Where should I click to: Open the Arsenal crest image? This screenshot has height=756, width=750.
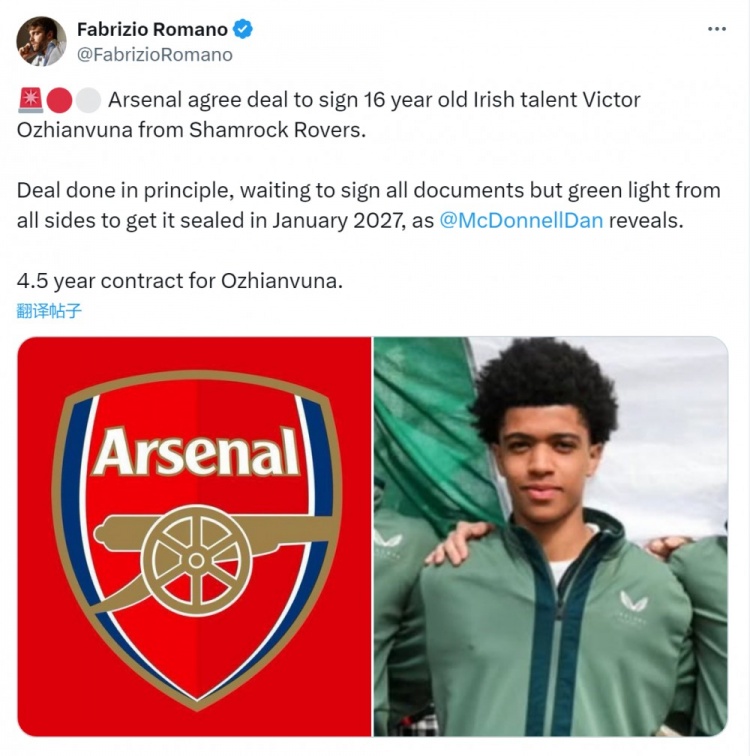(x=195, y=536)
